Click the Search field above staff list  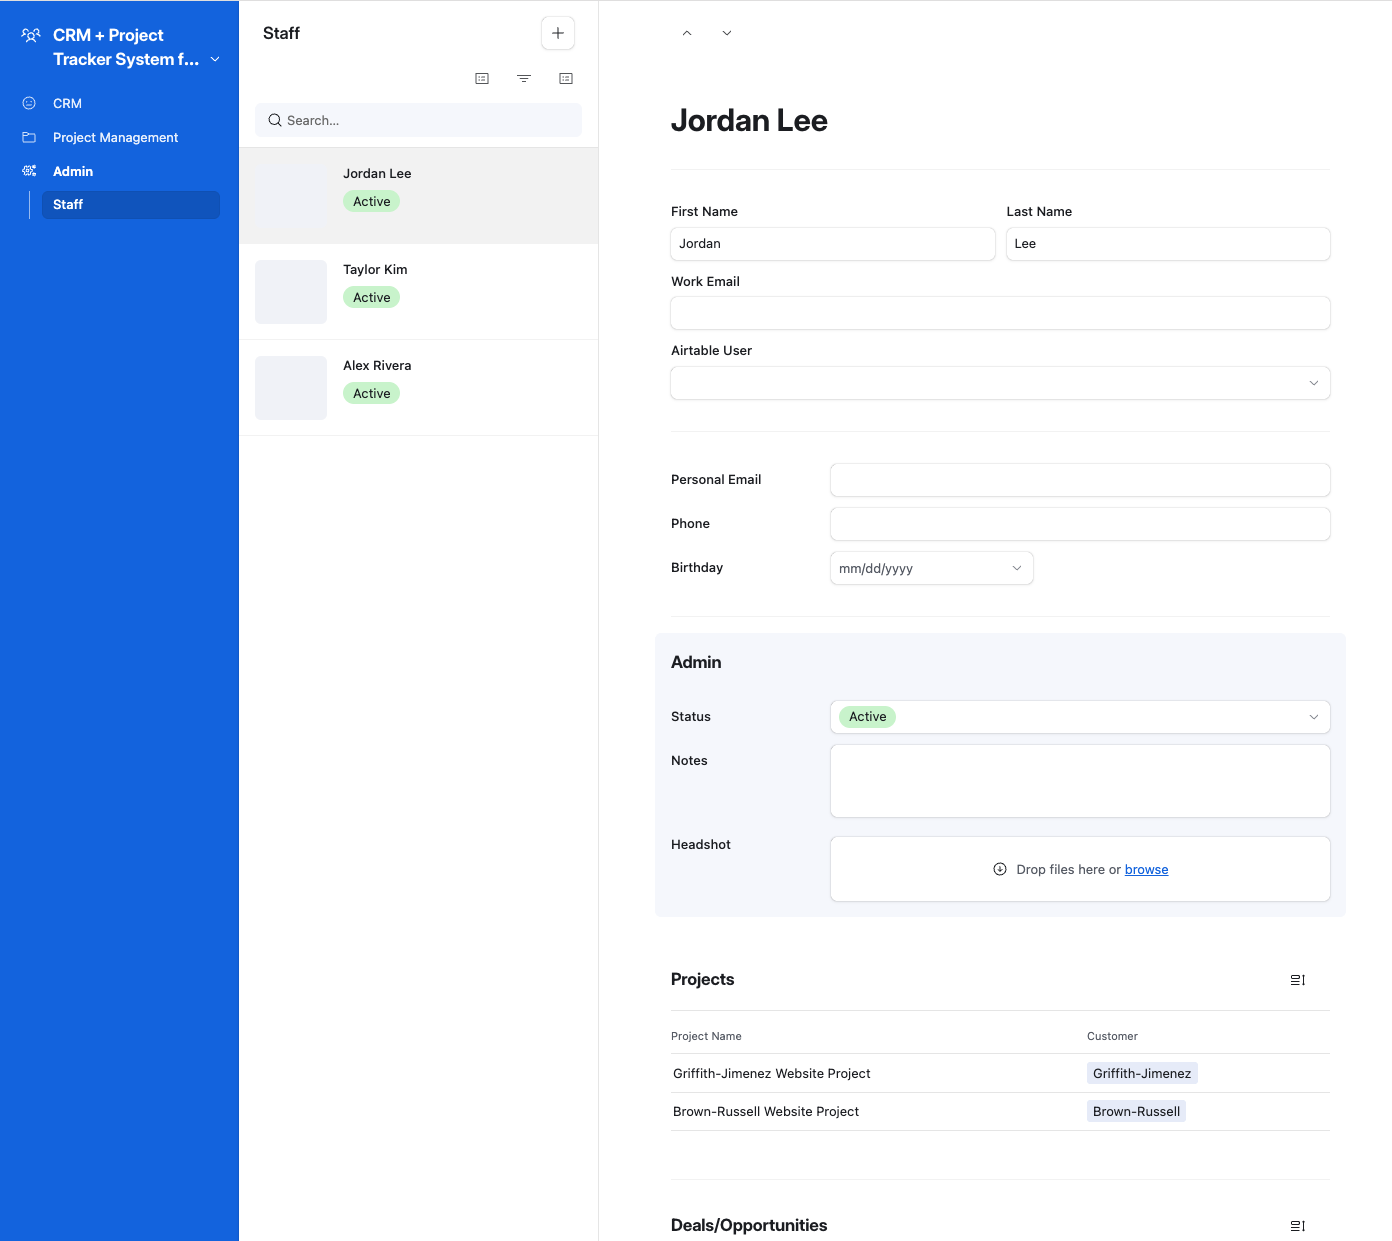(418, 120)
